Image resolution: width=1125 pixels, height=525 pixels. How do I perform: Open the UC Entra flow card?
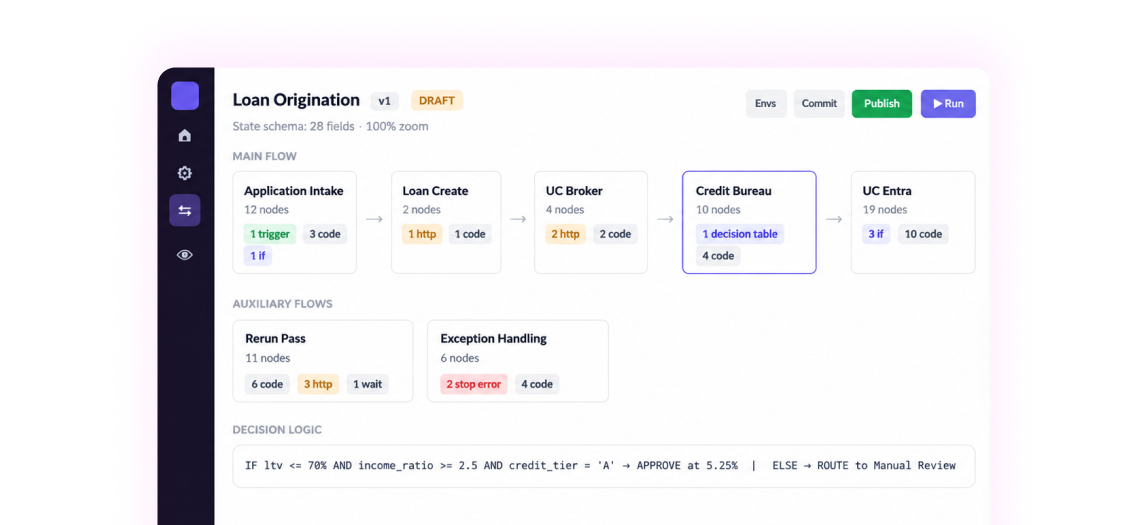pos(913,222)
